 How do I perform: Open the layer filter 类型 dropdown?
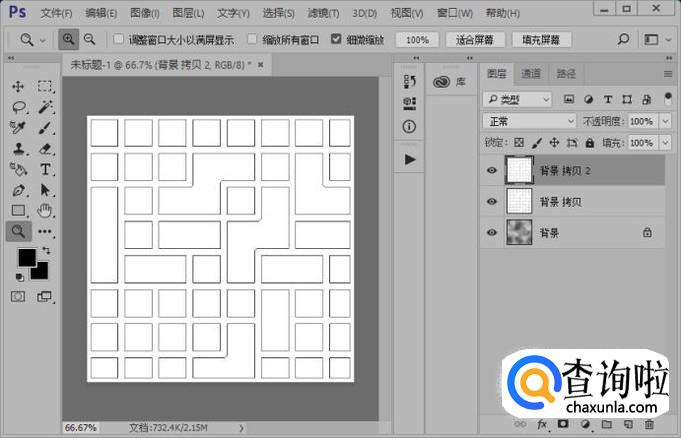[516, 99]
